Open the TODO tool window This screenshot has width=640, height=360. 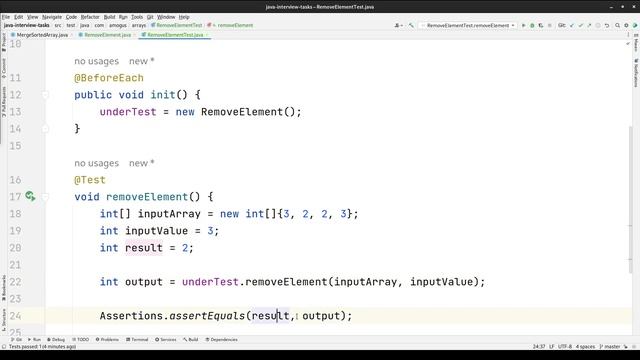[80, 340]
